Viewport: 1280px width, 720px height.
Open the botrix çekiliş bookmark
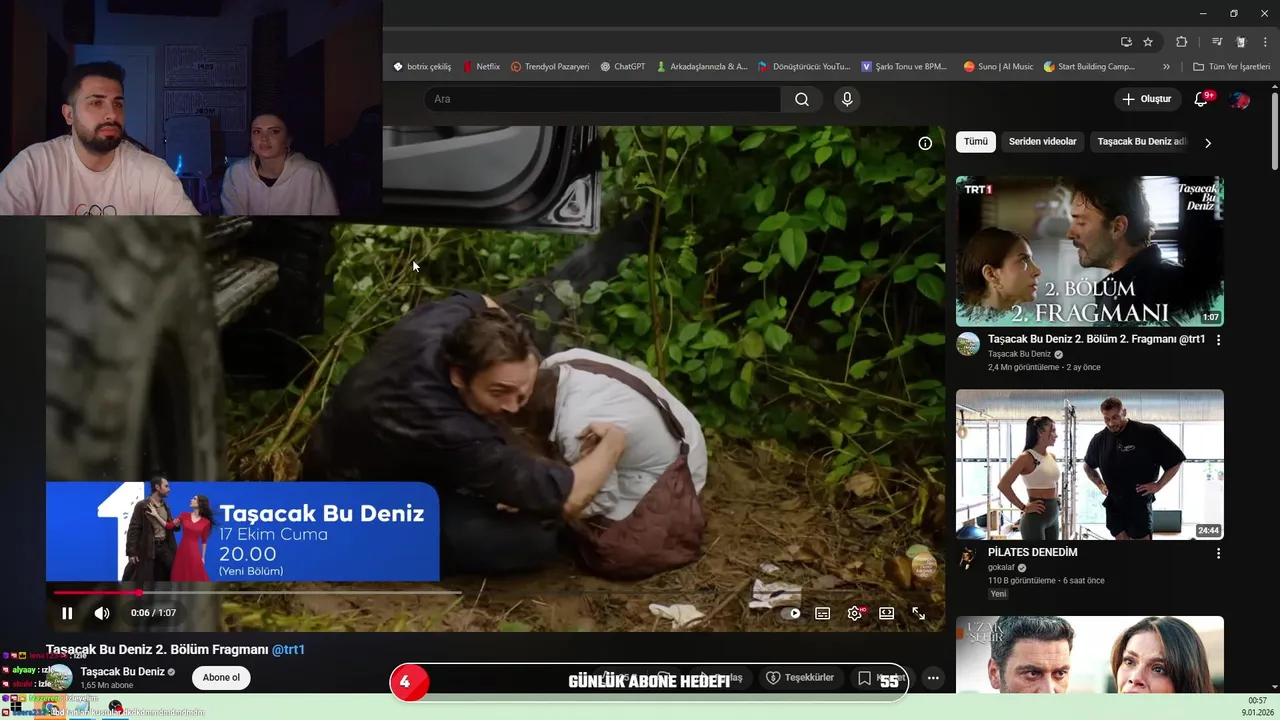pyautogui.click(x=422, y=67)
